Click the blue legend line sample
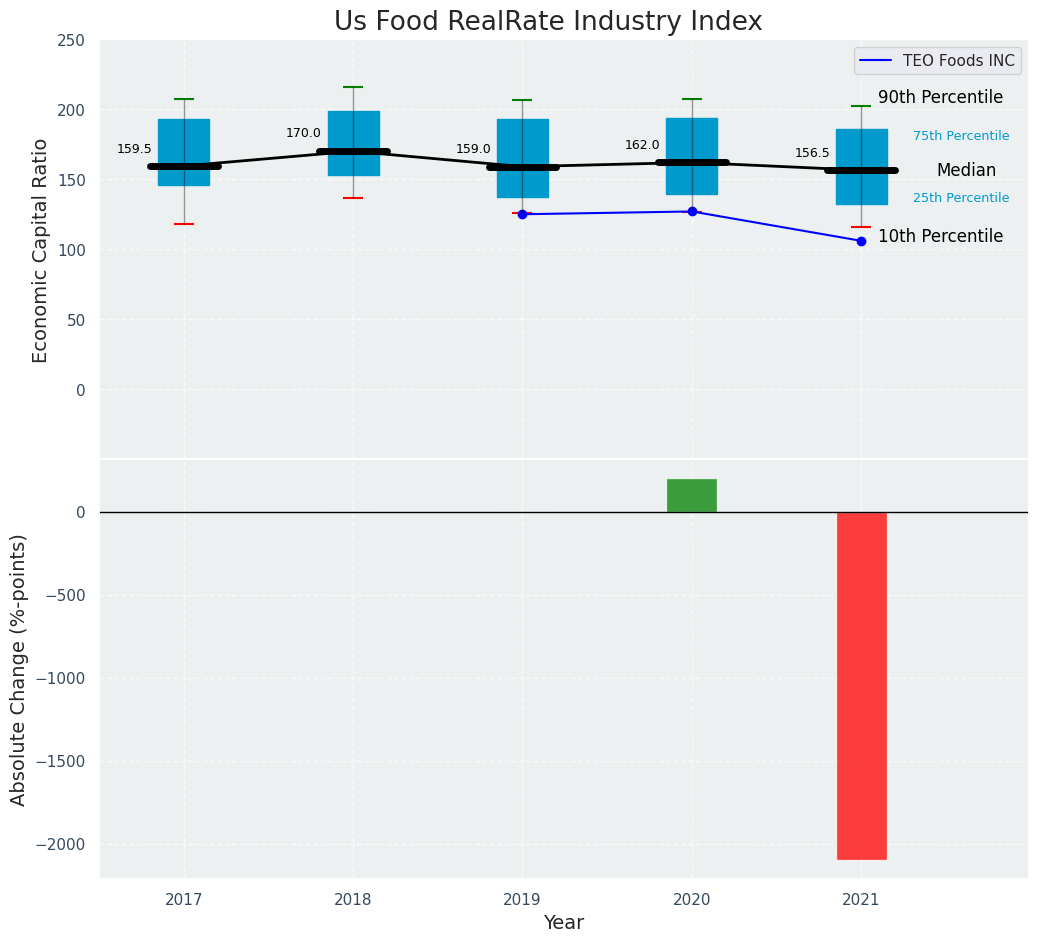 [876, 61]
